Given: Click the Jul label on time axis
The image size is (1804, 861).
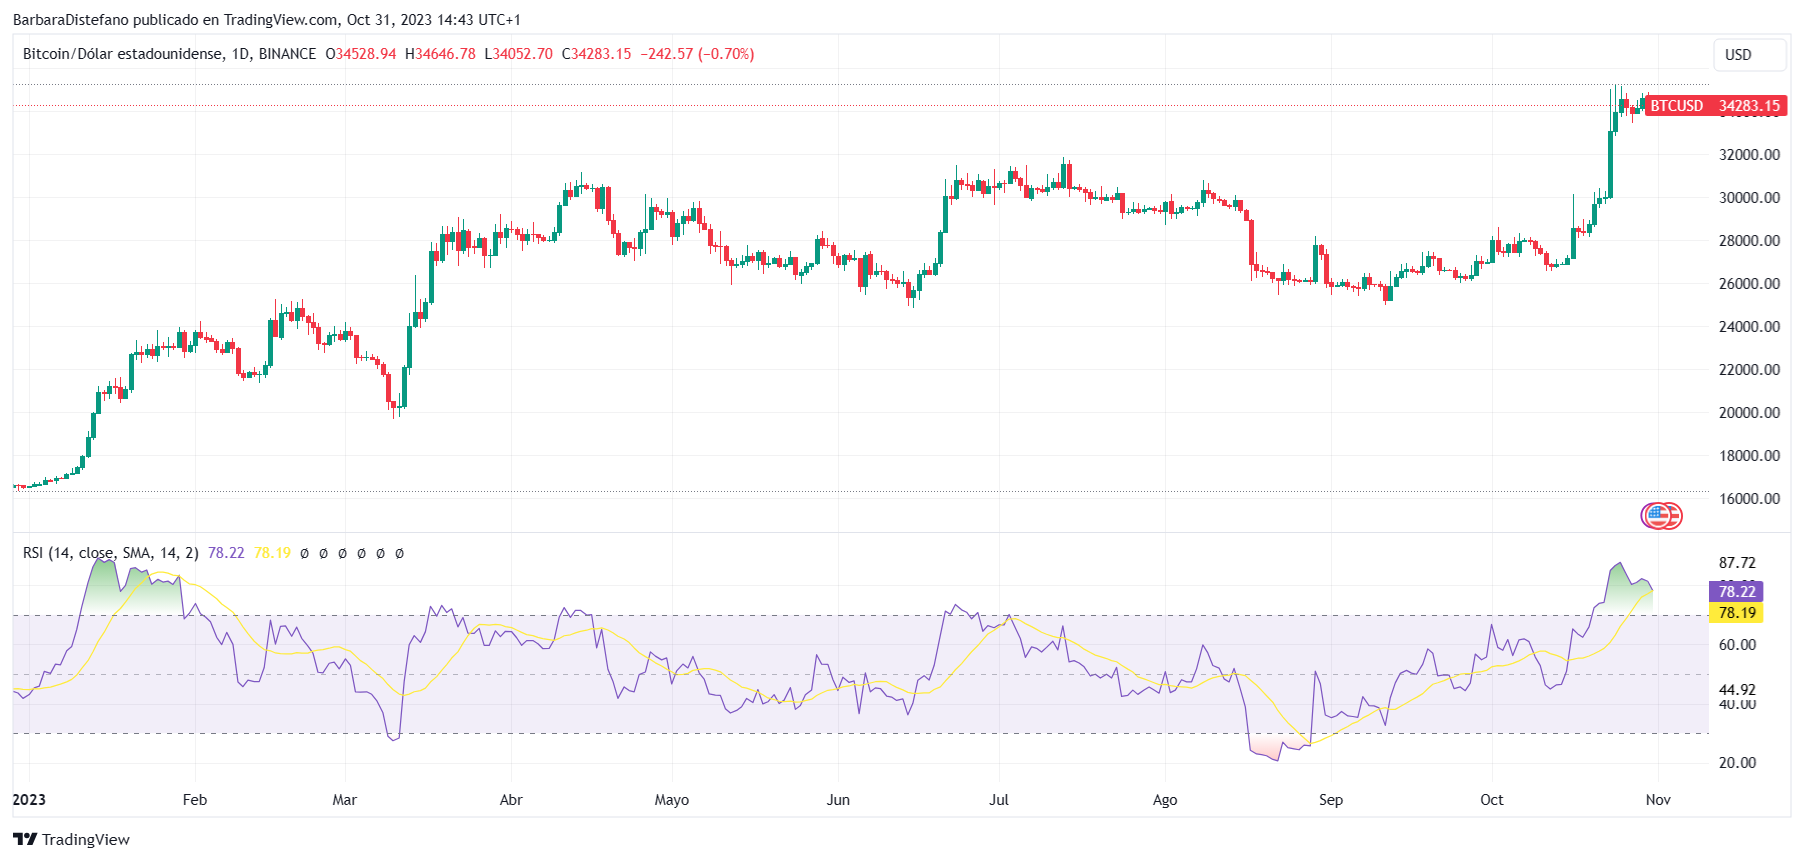Looking at the screenshot, I should 998,800.
